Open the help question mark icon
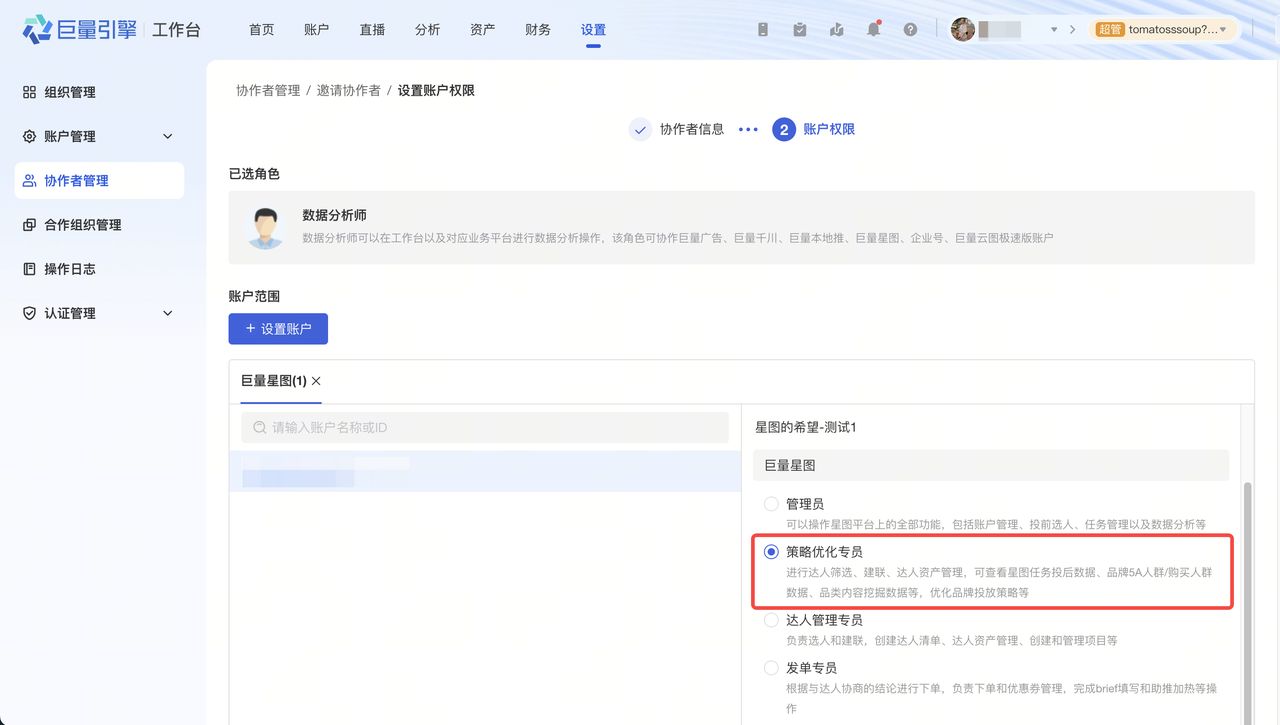 (x=910, y=30)
